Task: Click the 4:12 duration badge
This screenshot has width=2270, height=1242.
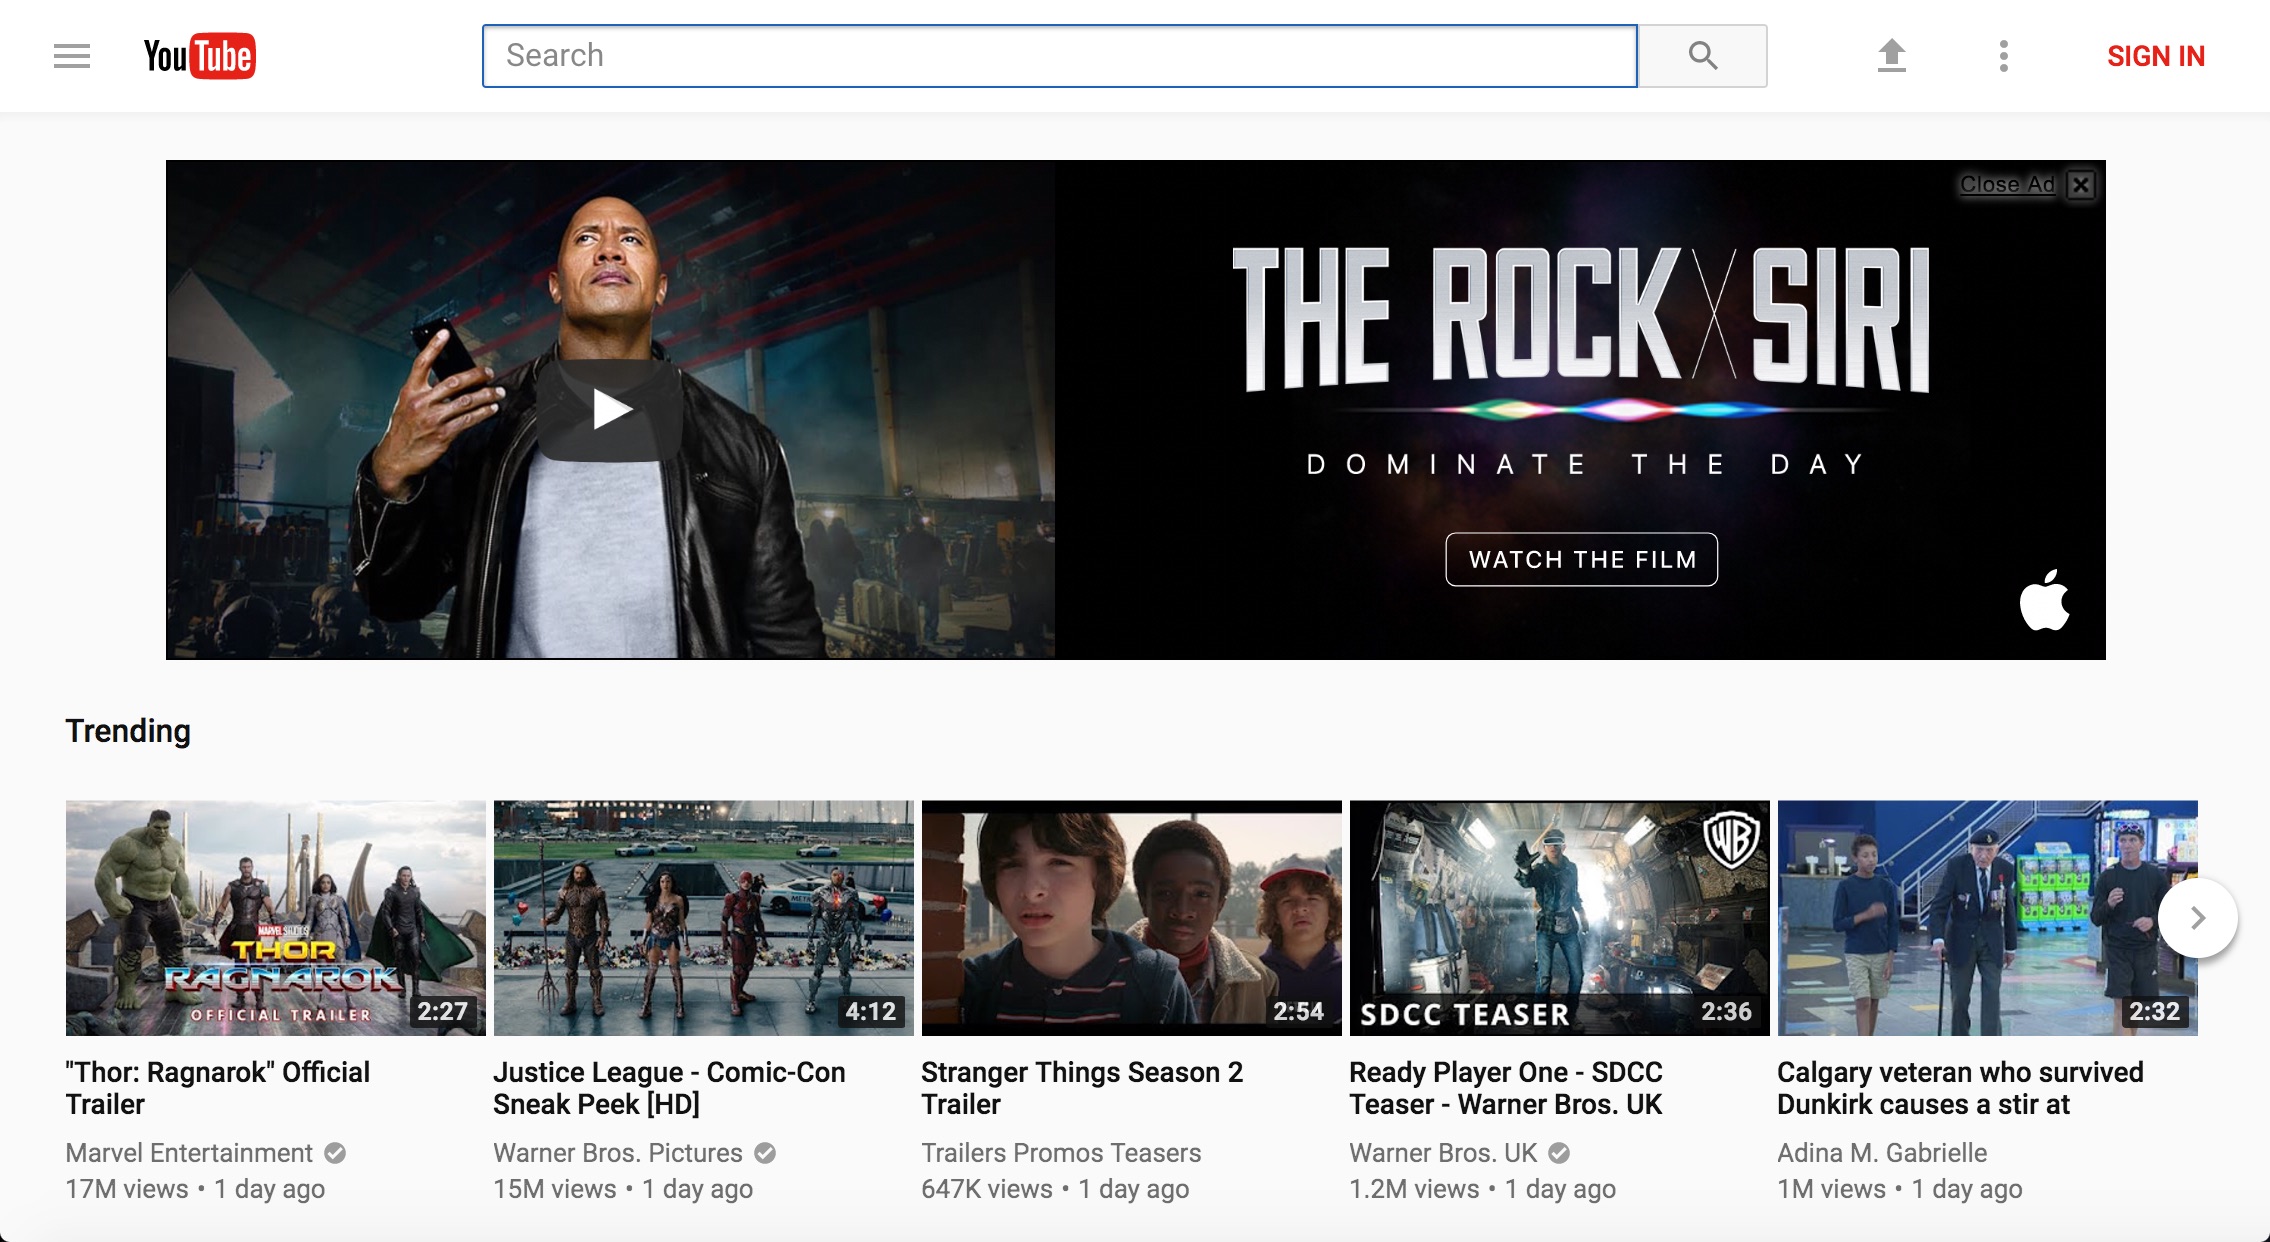Action: pos(871,1011)
